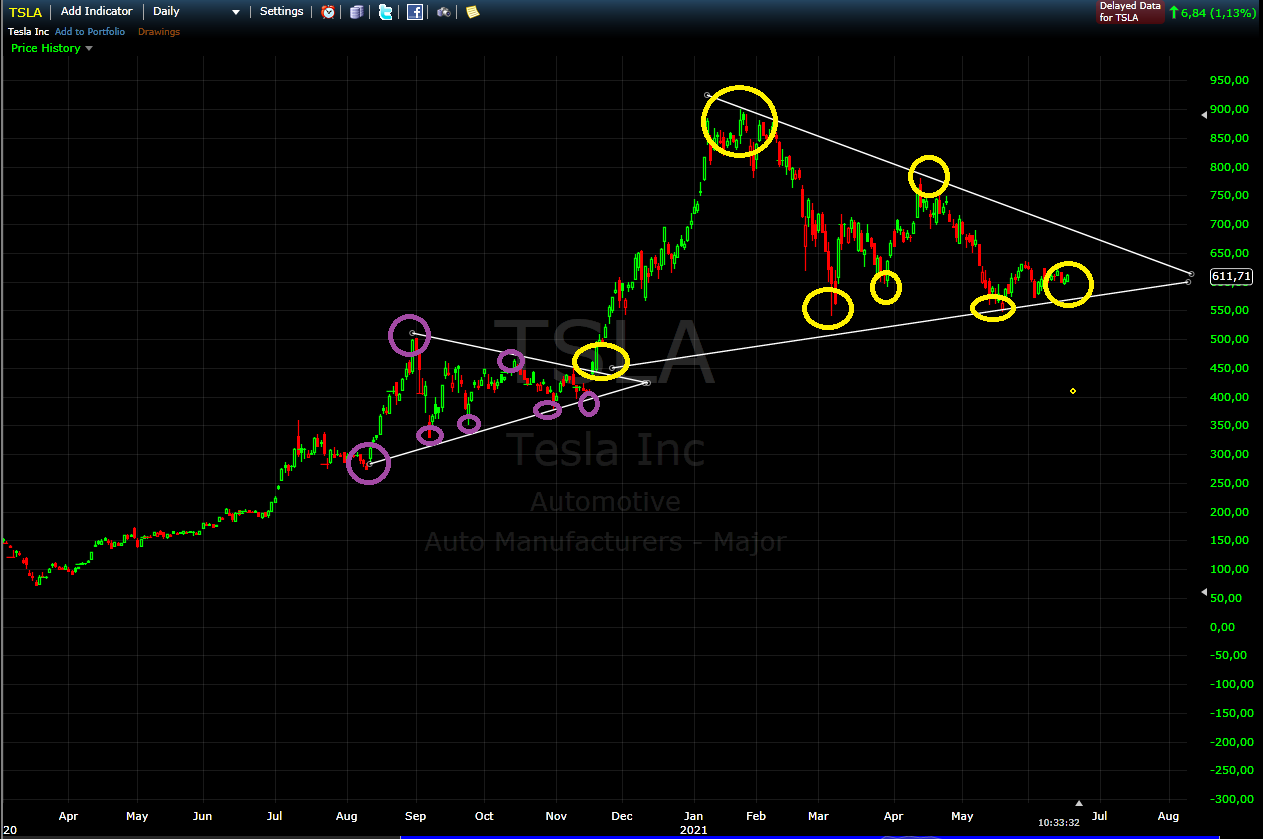Click the camera snapshot icon
Image resolution: width=1263 pixels, height=839 pixels.
pos(443,12)
